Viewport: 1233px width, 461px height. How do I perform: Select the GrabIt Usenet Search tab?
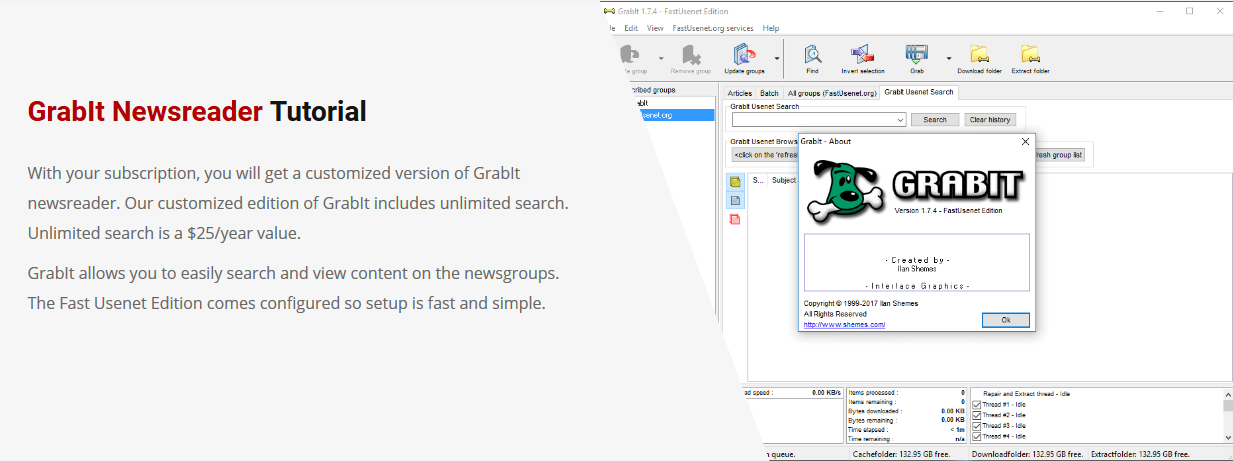coord(919,92)
